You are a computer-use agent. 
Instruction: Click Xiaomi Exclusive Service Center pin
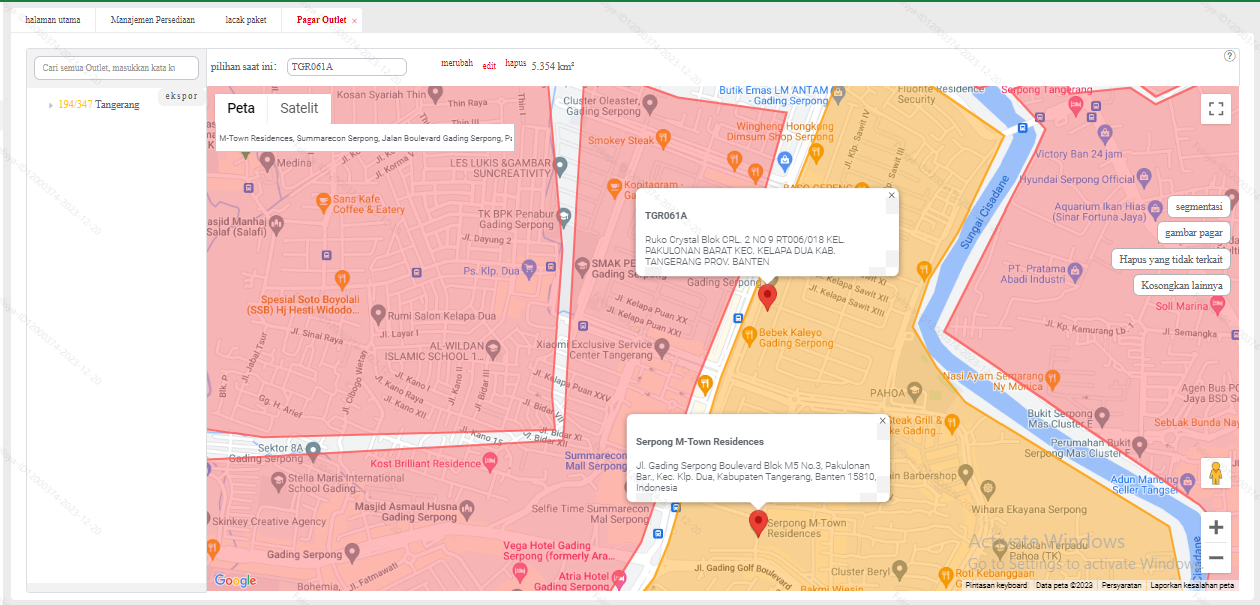point(661,347)
